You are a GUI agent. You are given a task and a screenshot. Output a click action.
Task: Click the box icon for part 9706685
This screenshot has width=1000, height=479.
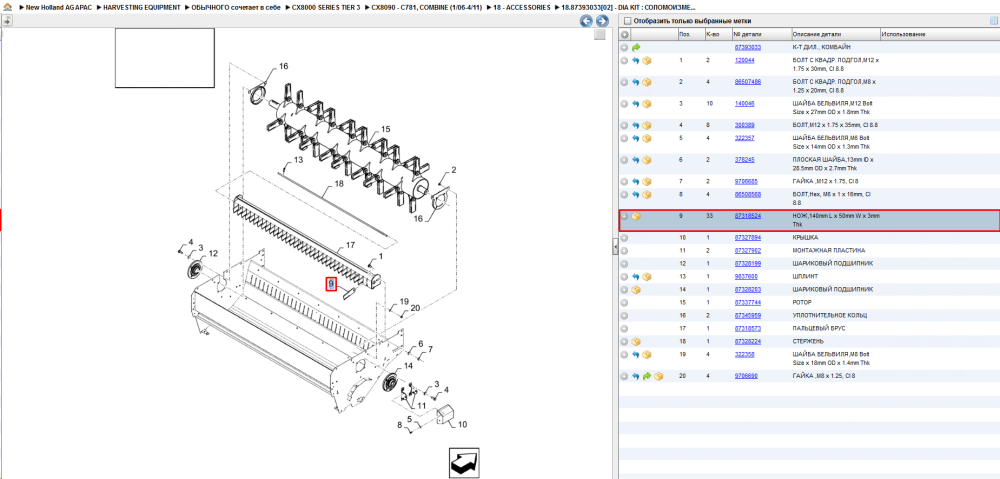(x=647, y=182)
